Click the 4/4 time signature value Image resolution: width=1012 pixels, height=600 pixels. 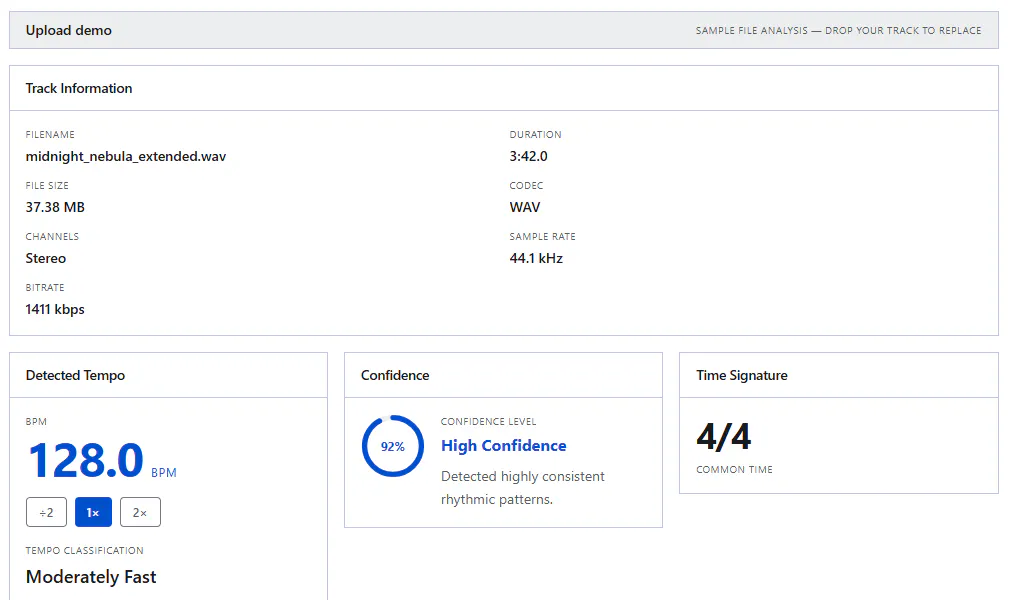(x=724, y=437)
